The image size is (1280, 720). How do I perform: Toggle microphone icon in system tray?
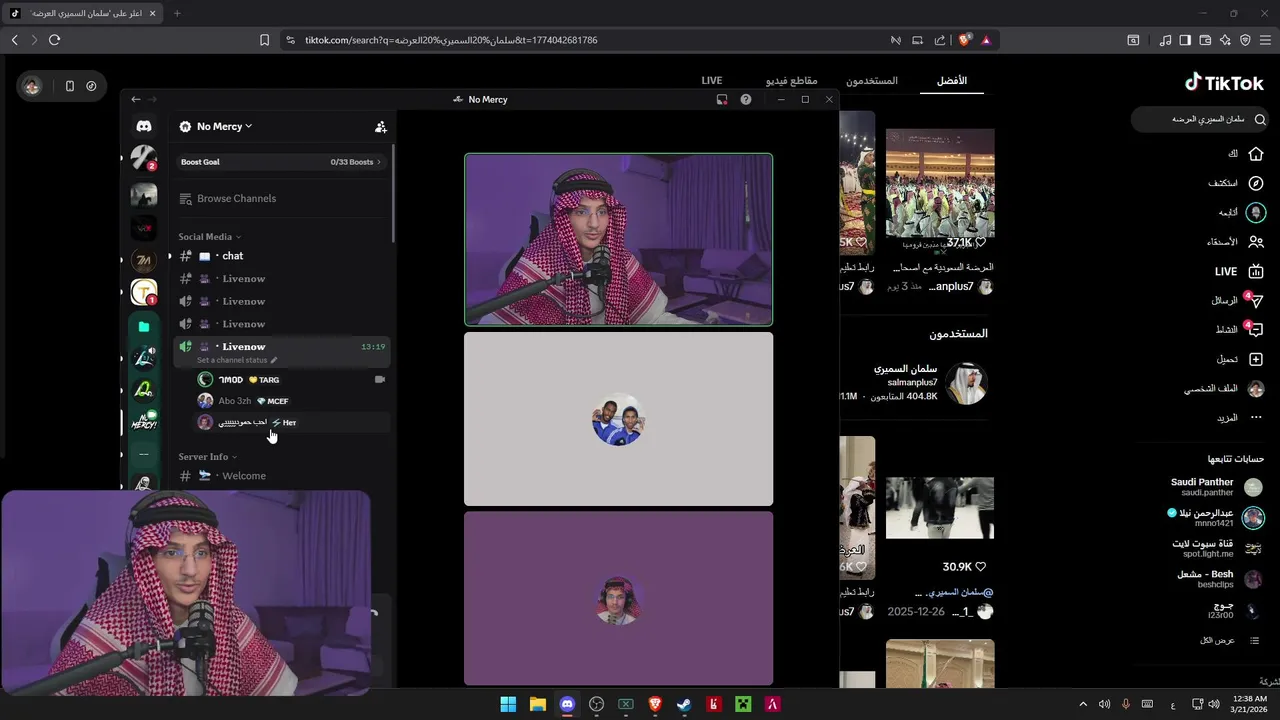1126,704
